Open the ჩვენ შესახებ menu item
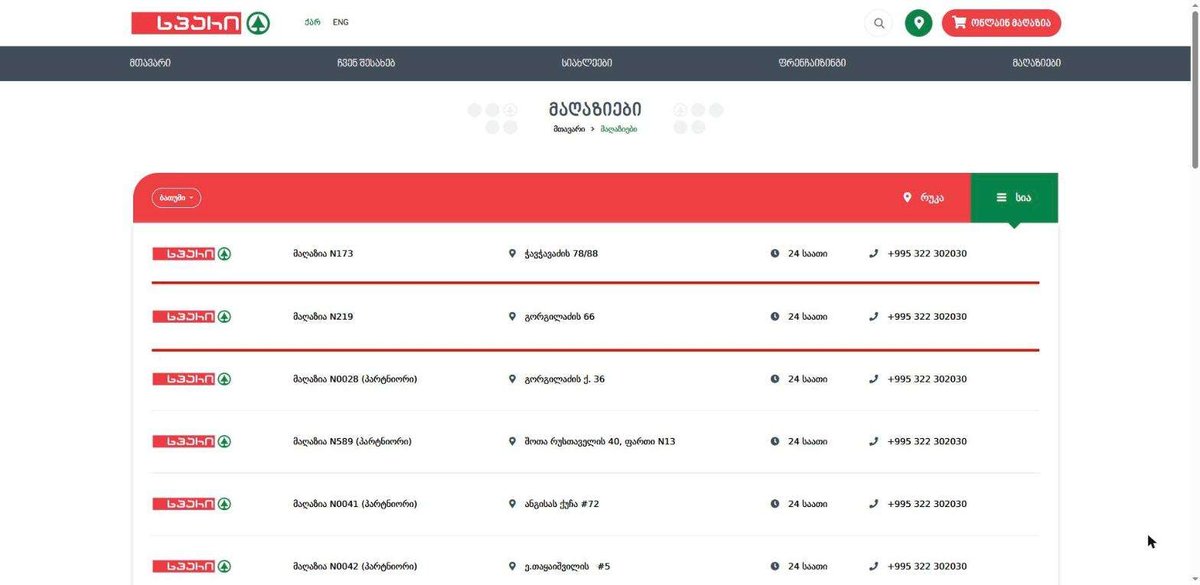This screenshot has height=585, width=1200. pyautogui.click(x=366, y=63)
